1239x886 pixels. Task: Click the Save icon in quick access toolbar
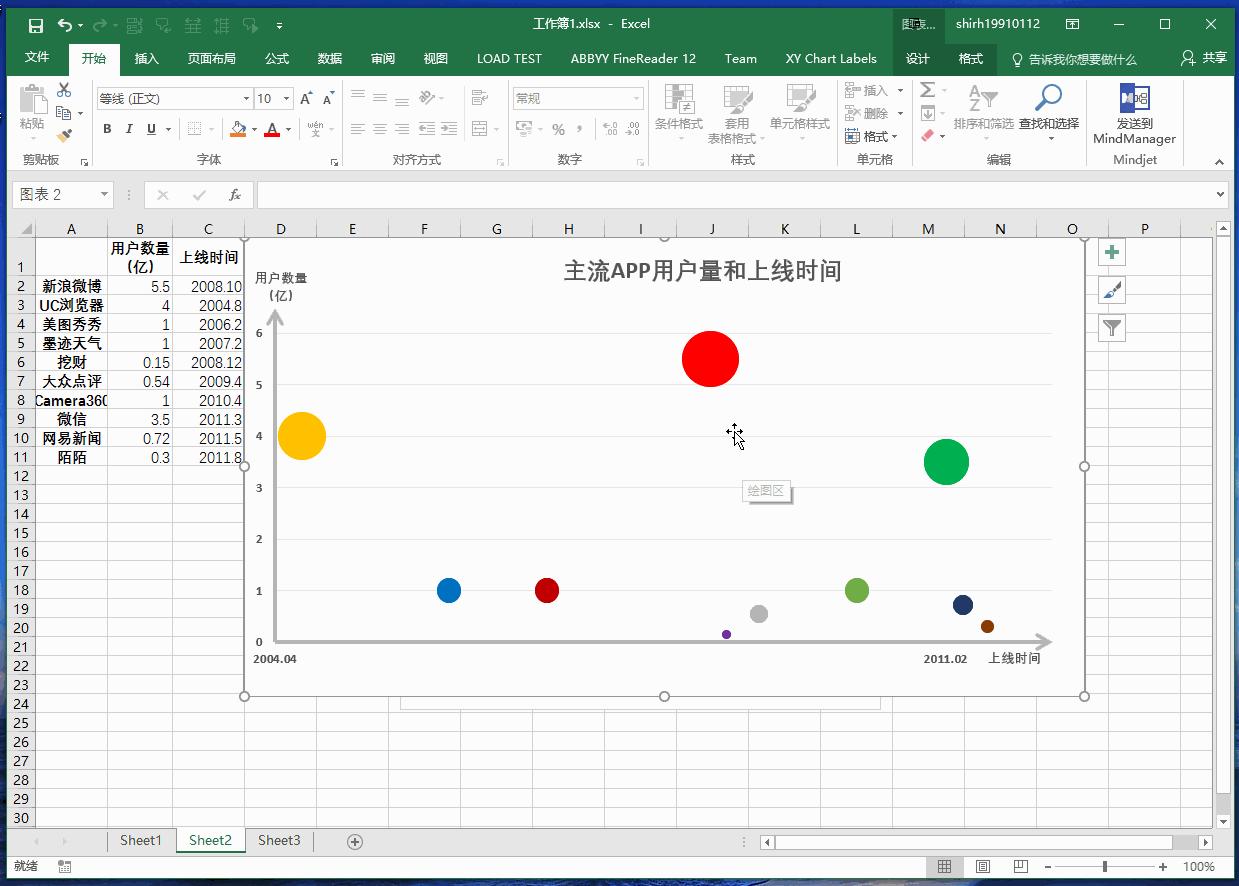pyautogui.click(x=36, y=25)
